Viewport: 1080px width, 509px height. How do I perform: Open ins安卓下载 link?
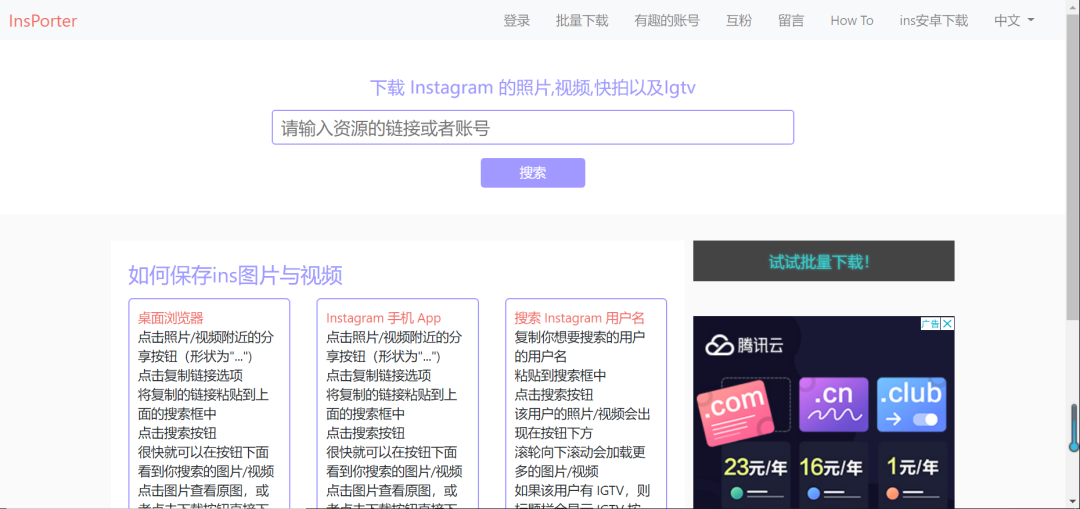pyautogui.click(x=934, y=21)
